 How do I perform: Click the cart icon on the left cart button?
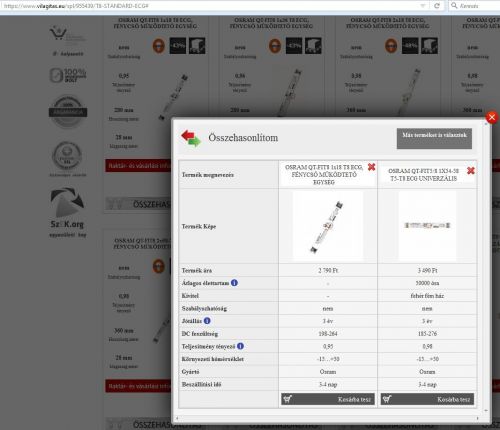(x=288, y=399)
